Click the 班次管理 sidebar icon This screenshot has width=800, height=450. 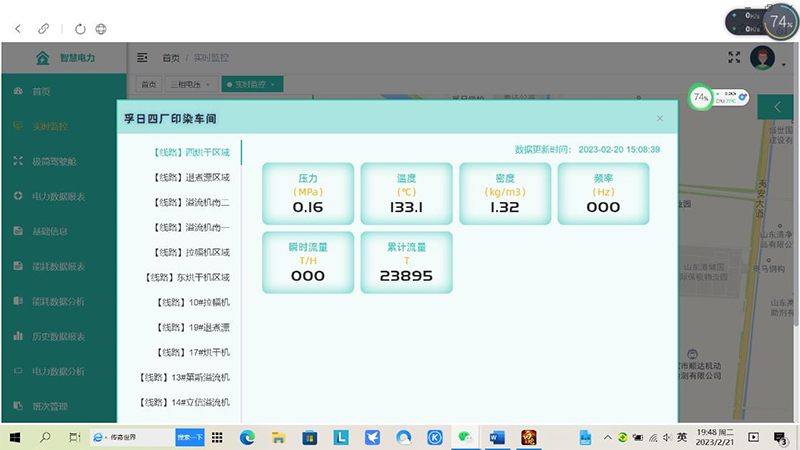[x=18, y=406]
